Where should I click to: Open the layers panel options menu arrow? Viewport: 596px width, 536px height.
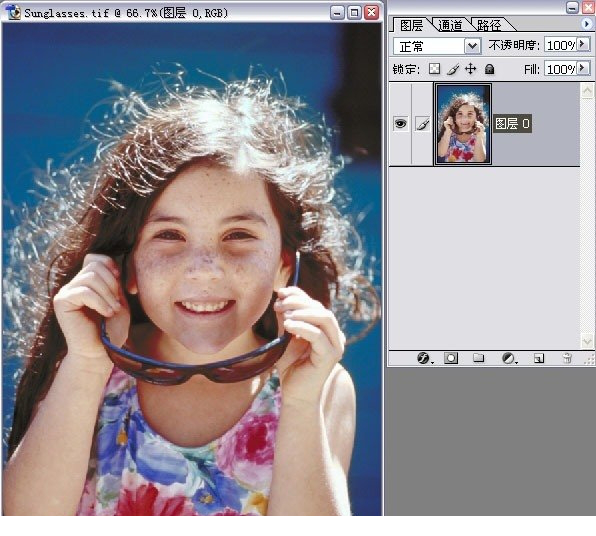586,24
